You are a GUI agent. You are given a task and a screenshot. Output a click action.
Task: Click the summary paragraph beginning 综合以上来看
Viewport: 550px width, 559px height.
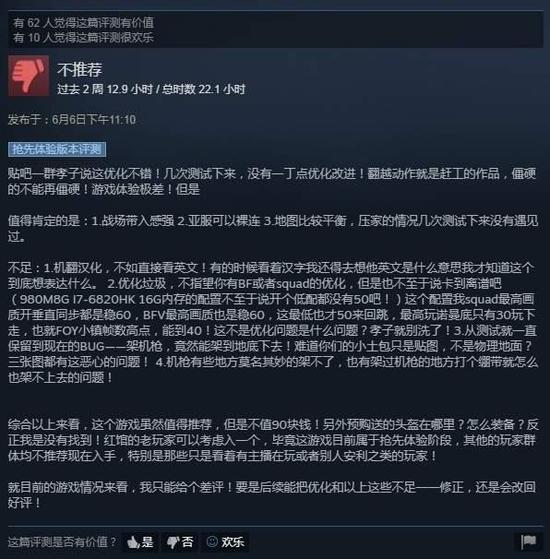tap(273, 440)
